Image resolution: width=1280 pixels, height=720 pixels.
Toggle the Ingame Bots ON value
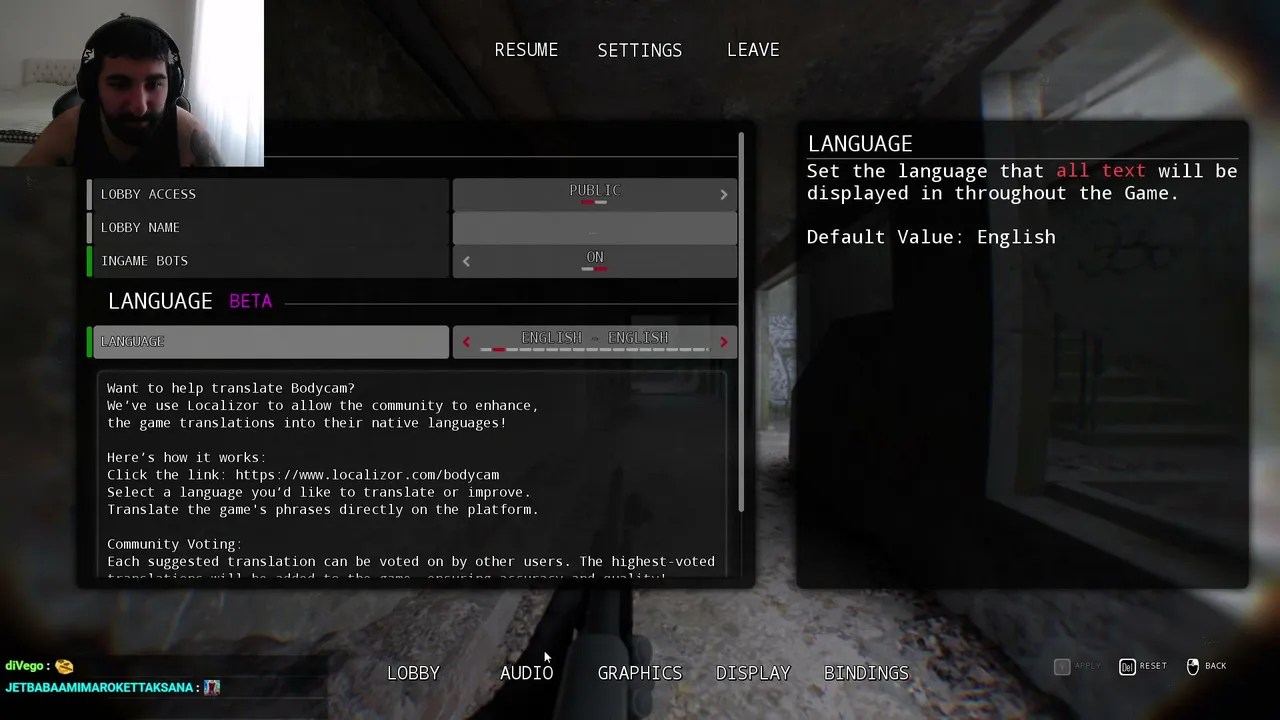(595, 258)
